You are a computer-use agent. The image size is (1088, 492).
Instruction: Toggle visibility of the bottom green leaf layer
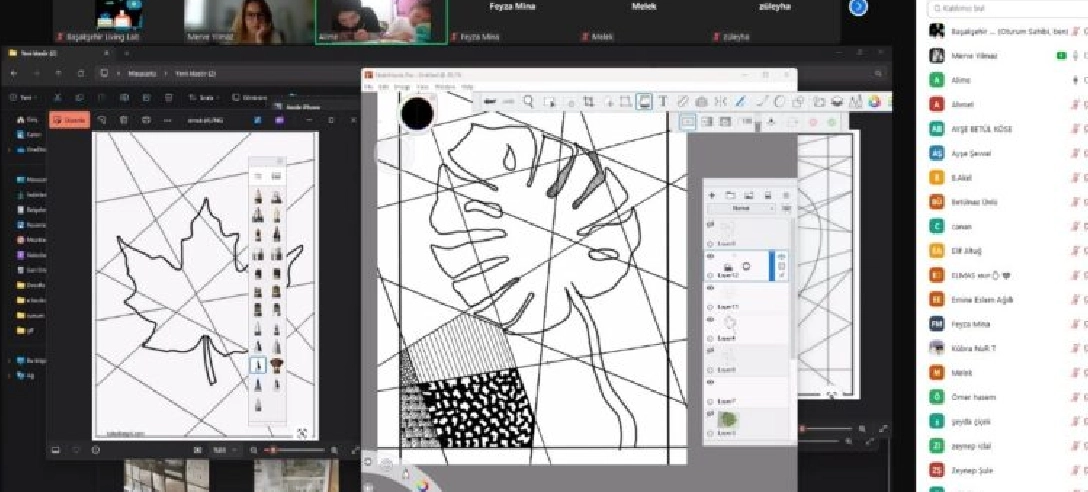[x=711, y=410]
